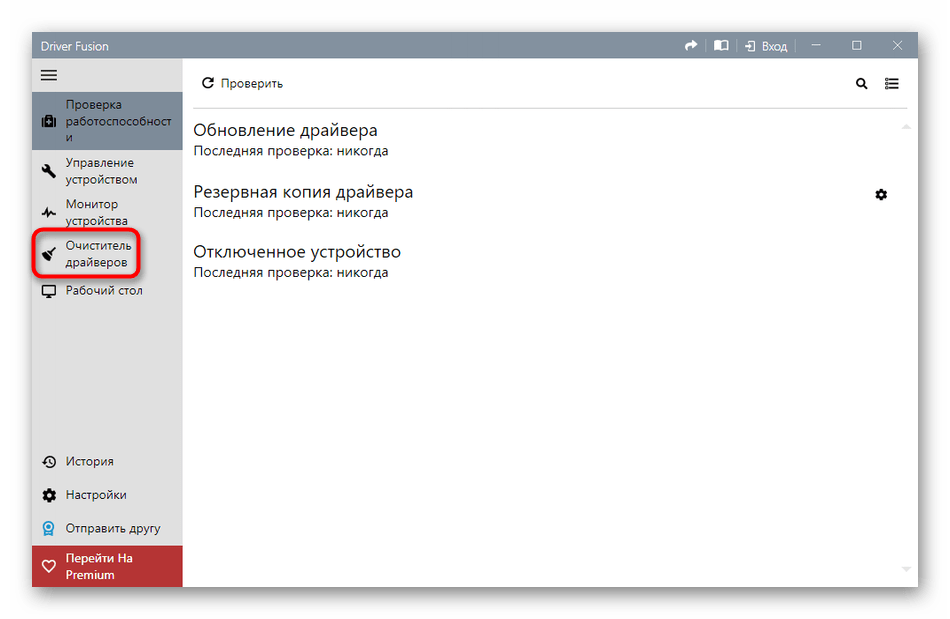This screenshot has width=950, height=619.
Task: Open the book/documentation icon in title bar
Action: coord(721,45)
